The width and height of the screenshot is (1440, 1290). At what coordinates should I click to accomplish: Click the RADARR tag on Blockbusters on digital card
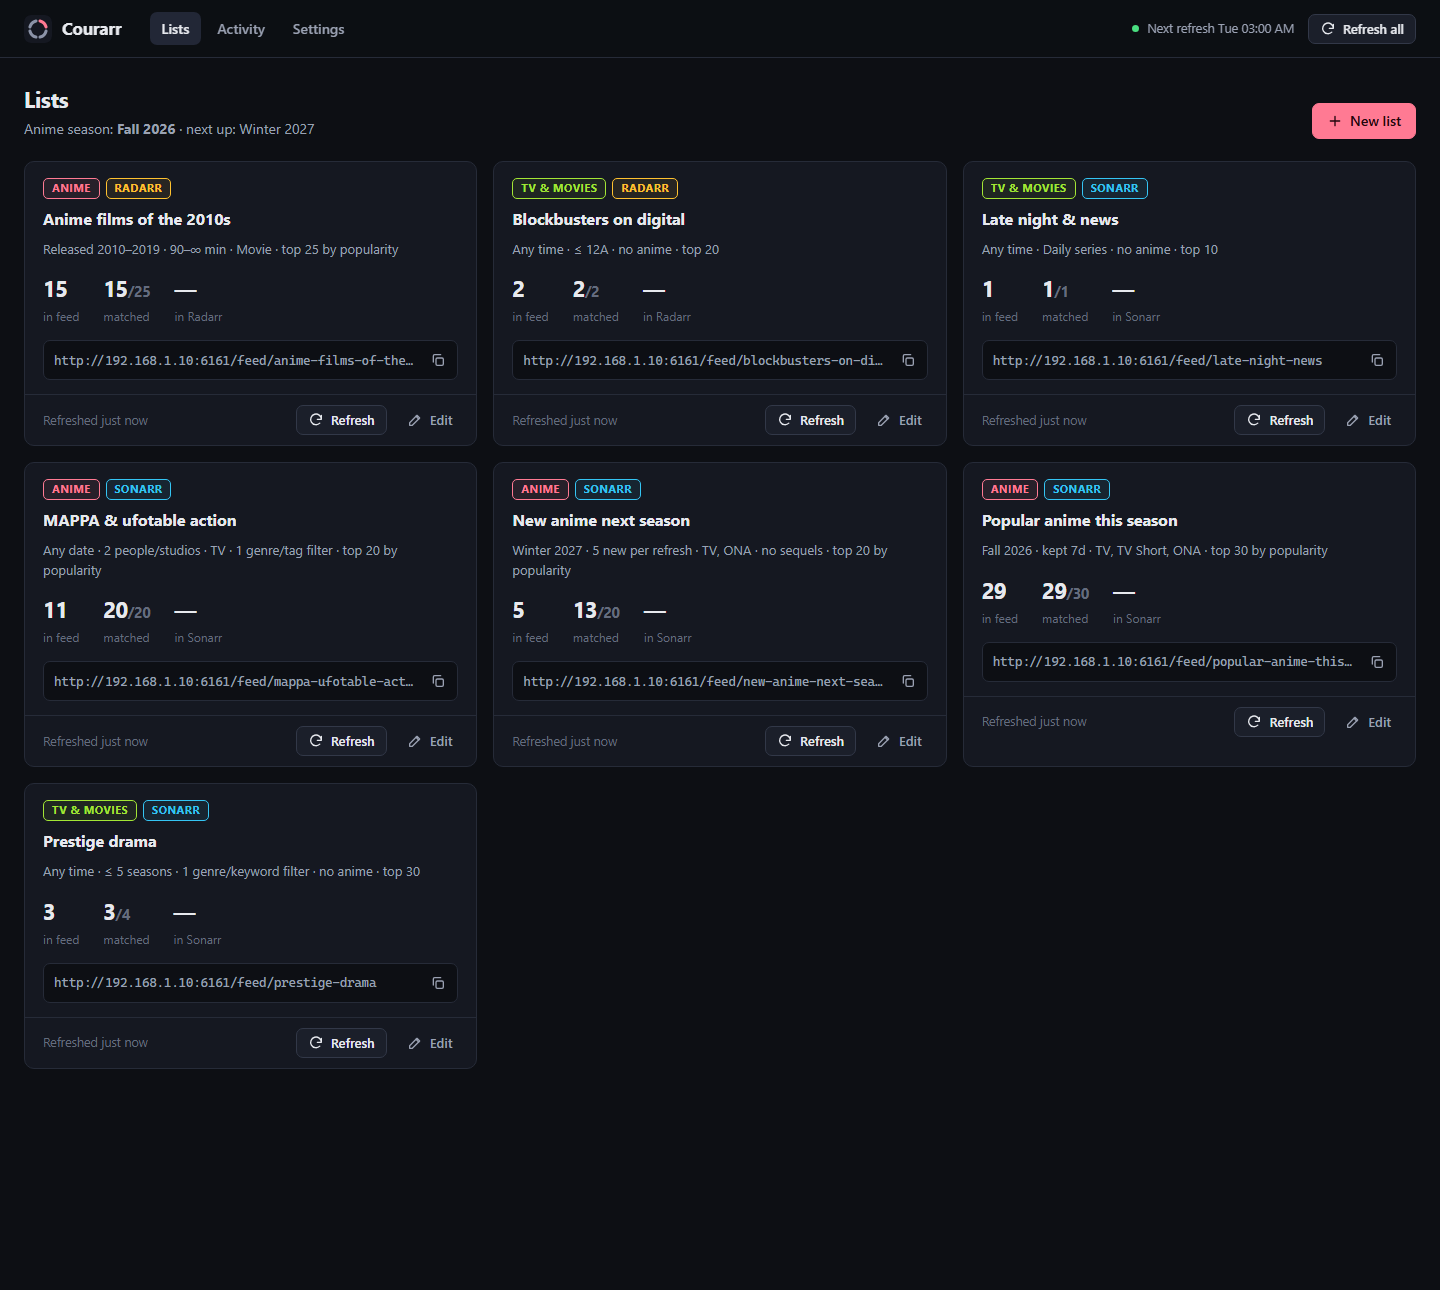click(645, 188)
